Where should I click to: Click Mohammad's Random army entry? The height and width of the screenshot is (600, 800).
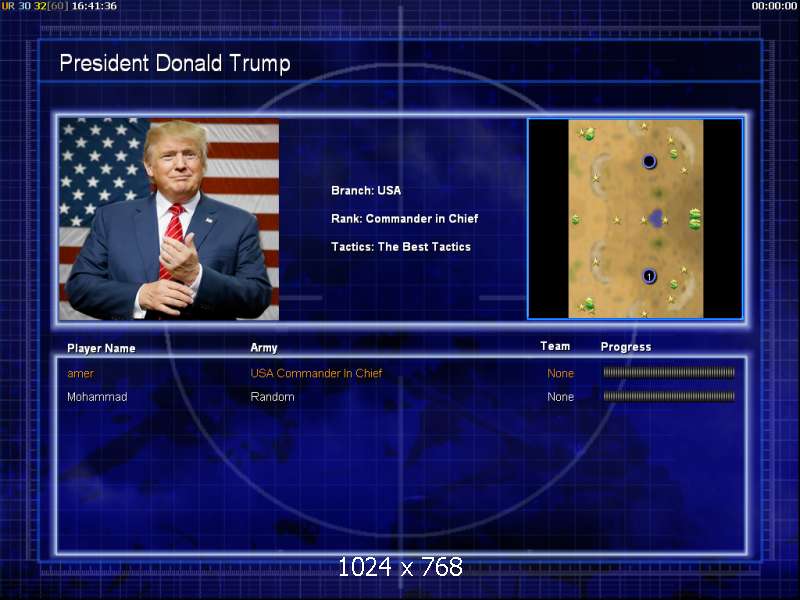tap(272, 396)
